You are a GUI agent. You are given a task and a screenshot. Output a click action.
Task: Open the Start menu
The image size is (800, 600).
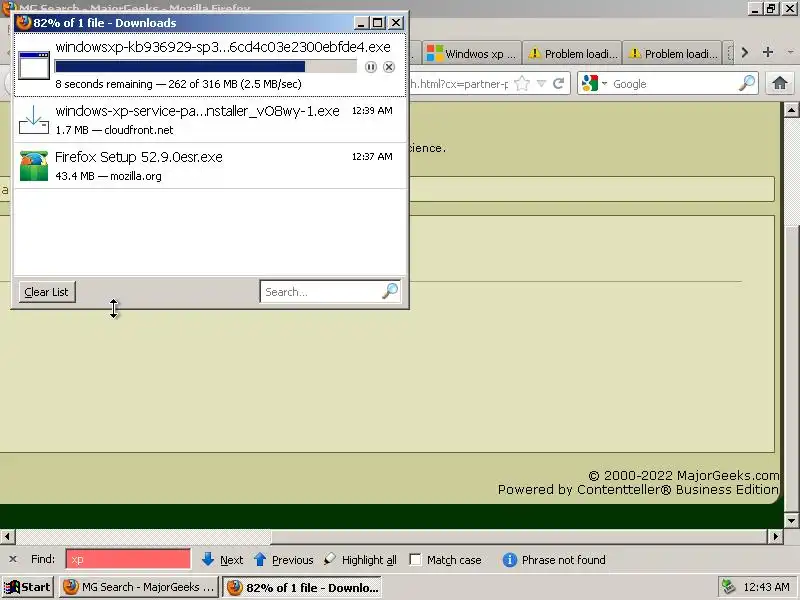pos(28,587)
